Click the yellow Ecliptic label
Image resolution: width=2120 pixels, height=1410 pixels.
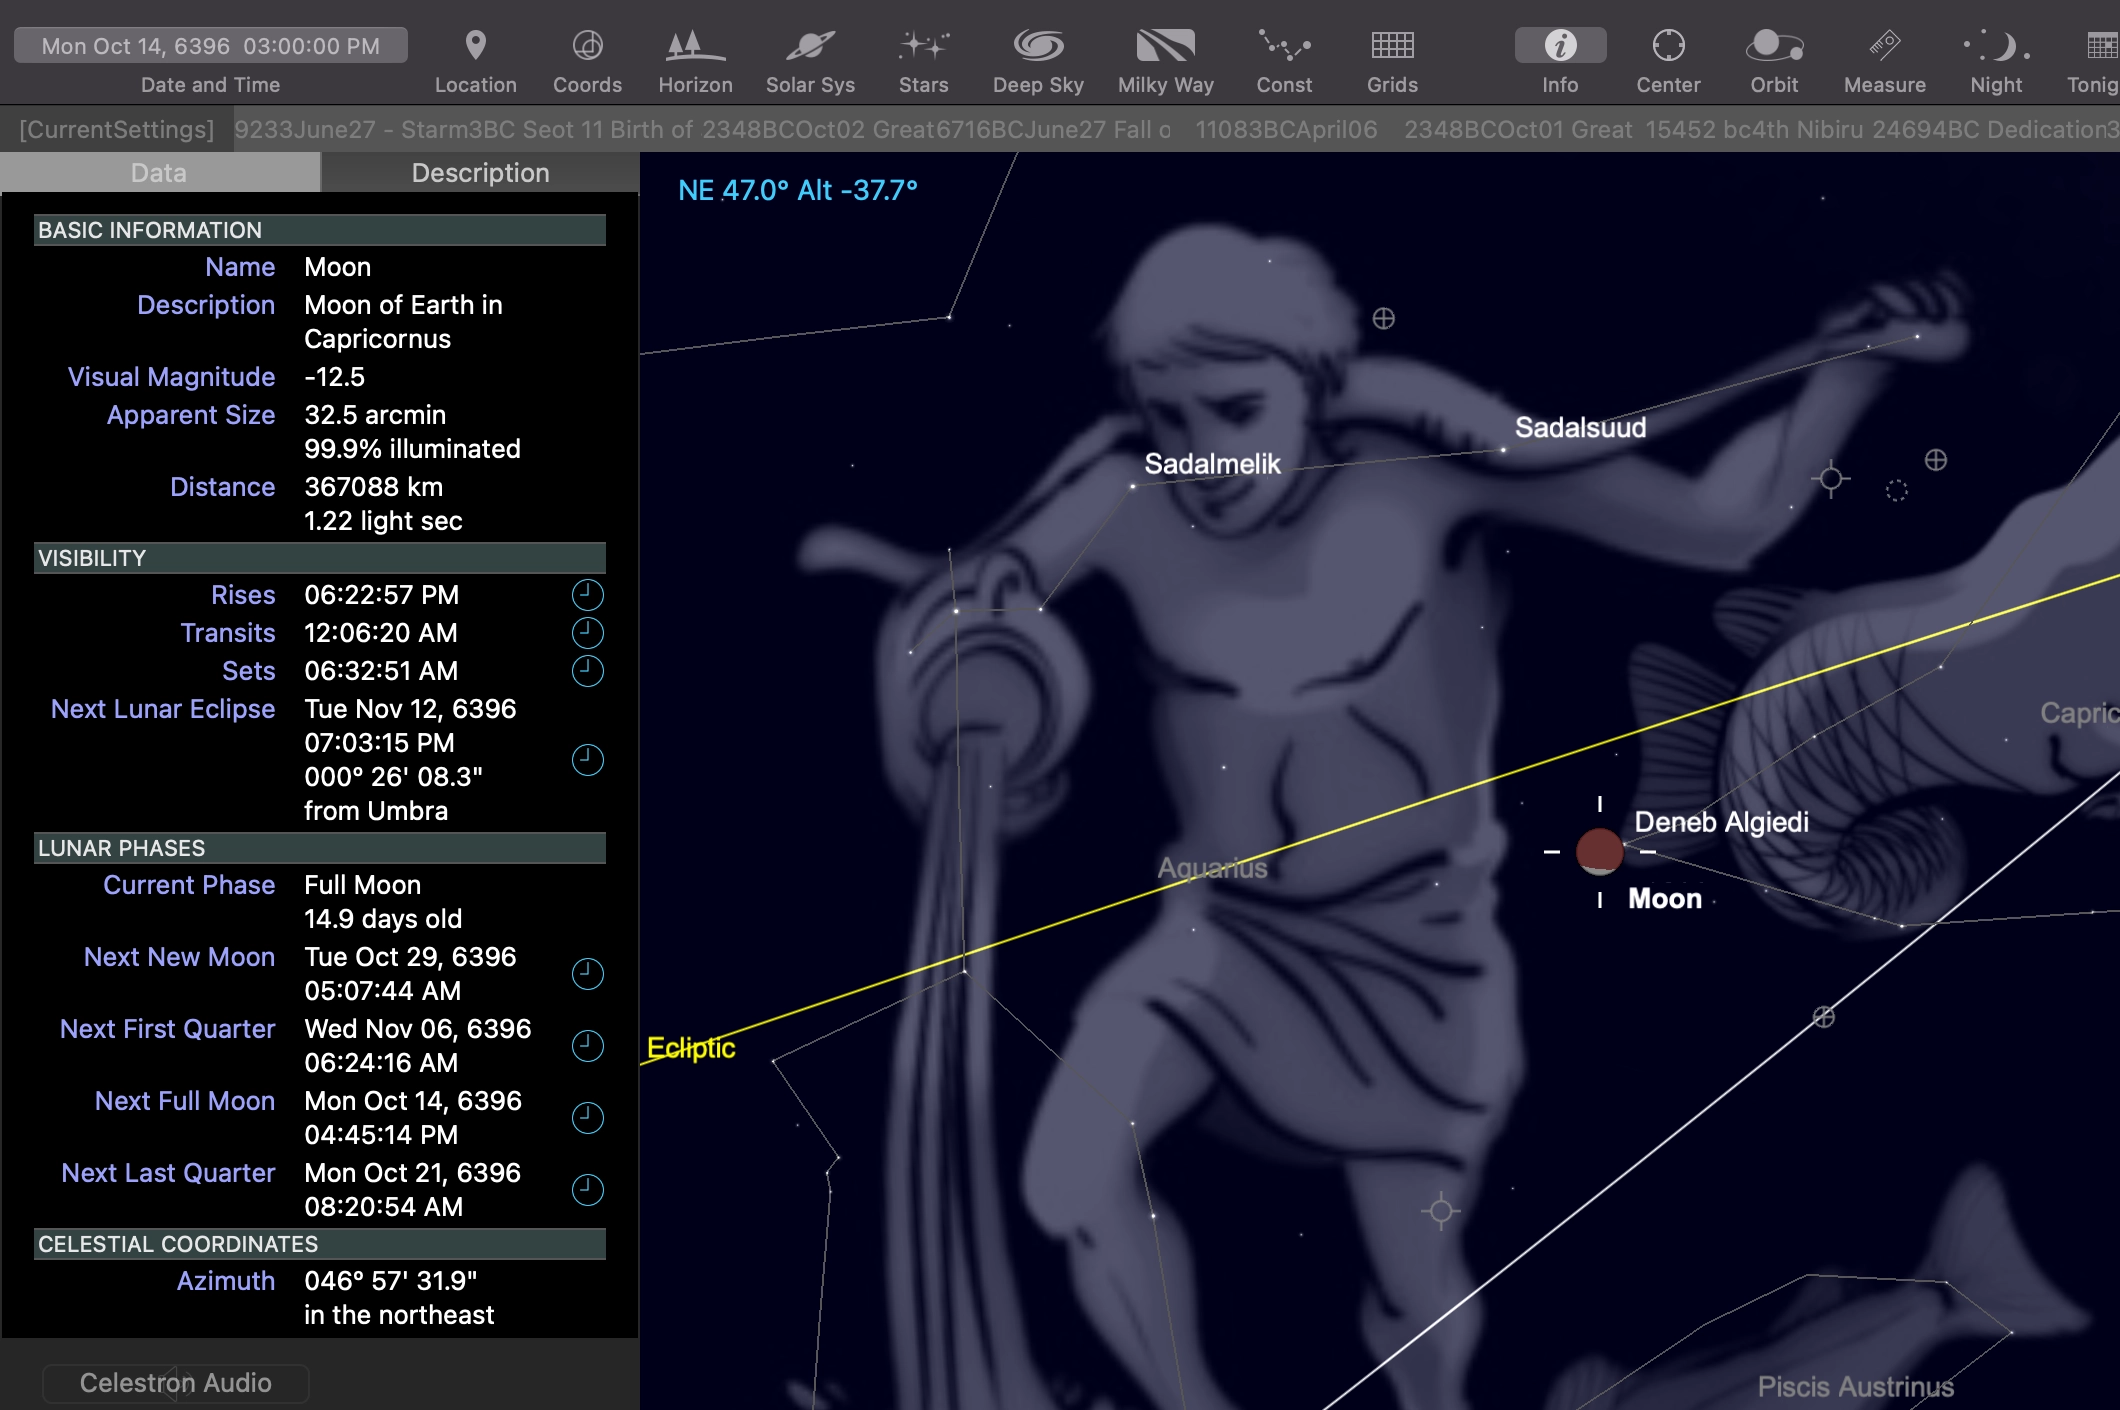691,1048
